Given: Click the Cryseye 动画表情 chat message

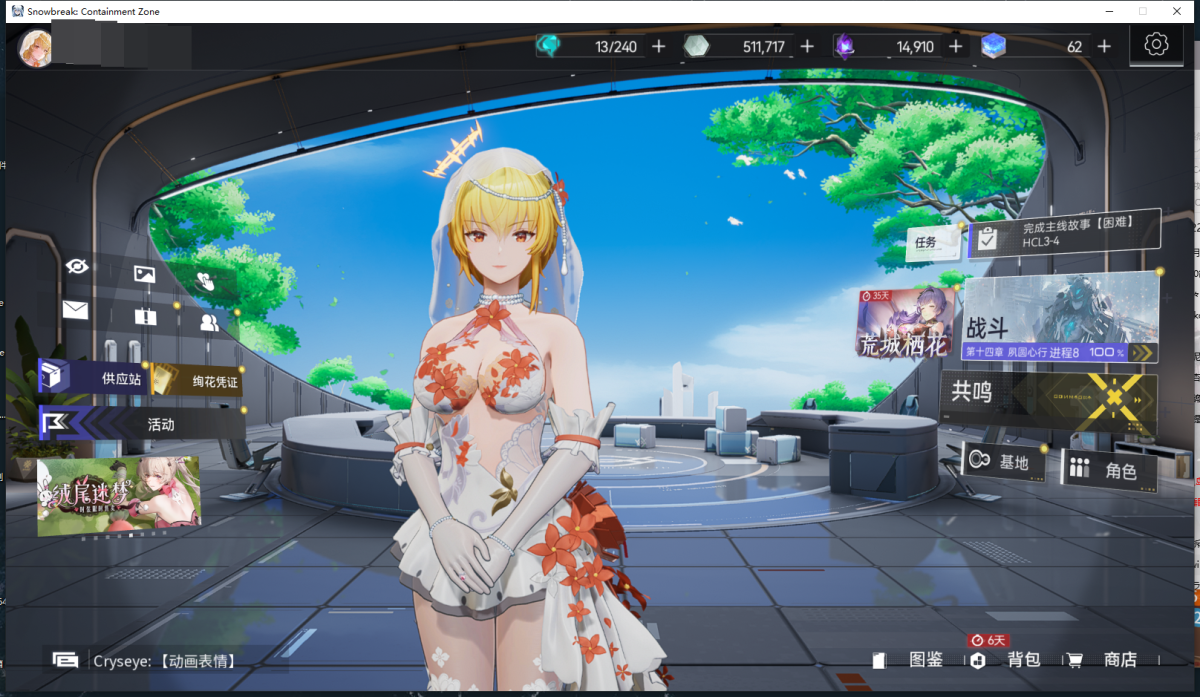Looking at the screenshot, I should 164,661.
